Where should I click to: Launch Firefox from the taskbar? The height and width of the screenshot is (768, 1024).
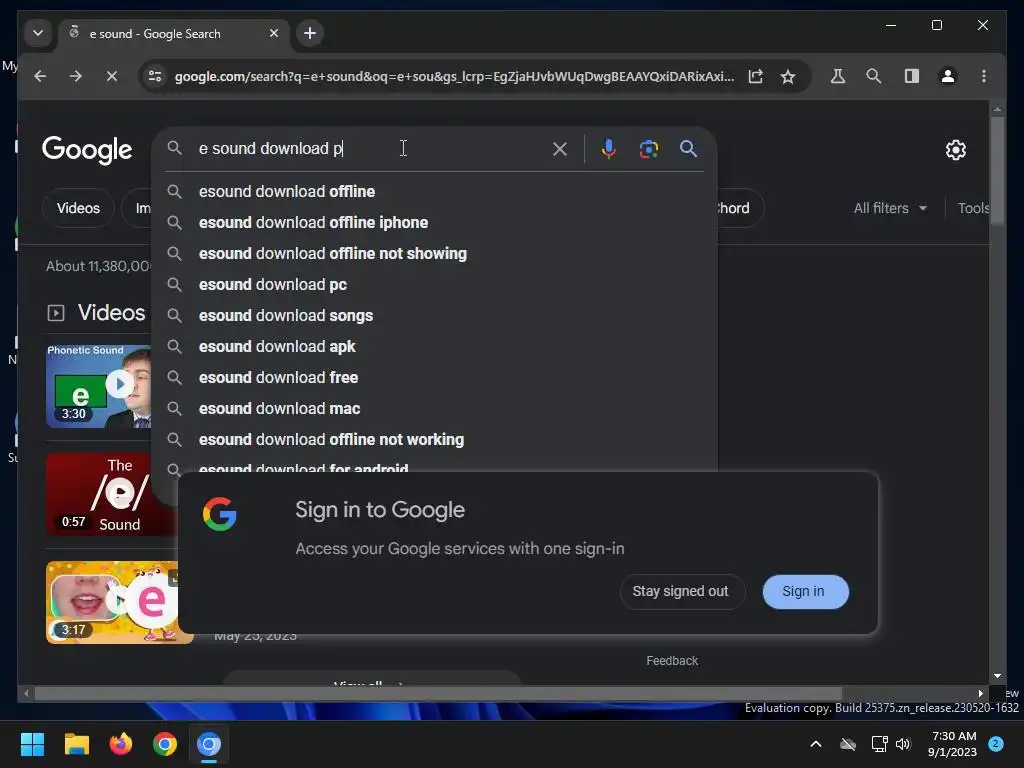tap(120, 744)
